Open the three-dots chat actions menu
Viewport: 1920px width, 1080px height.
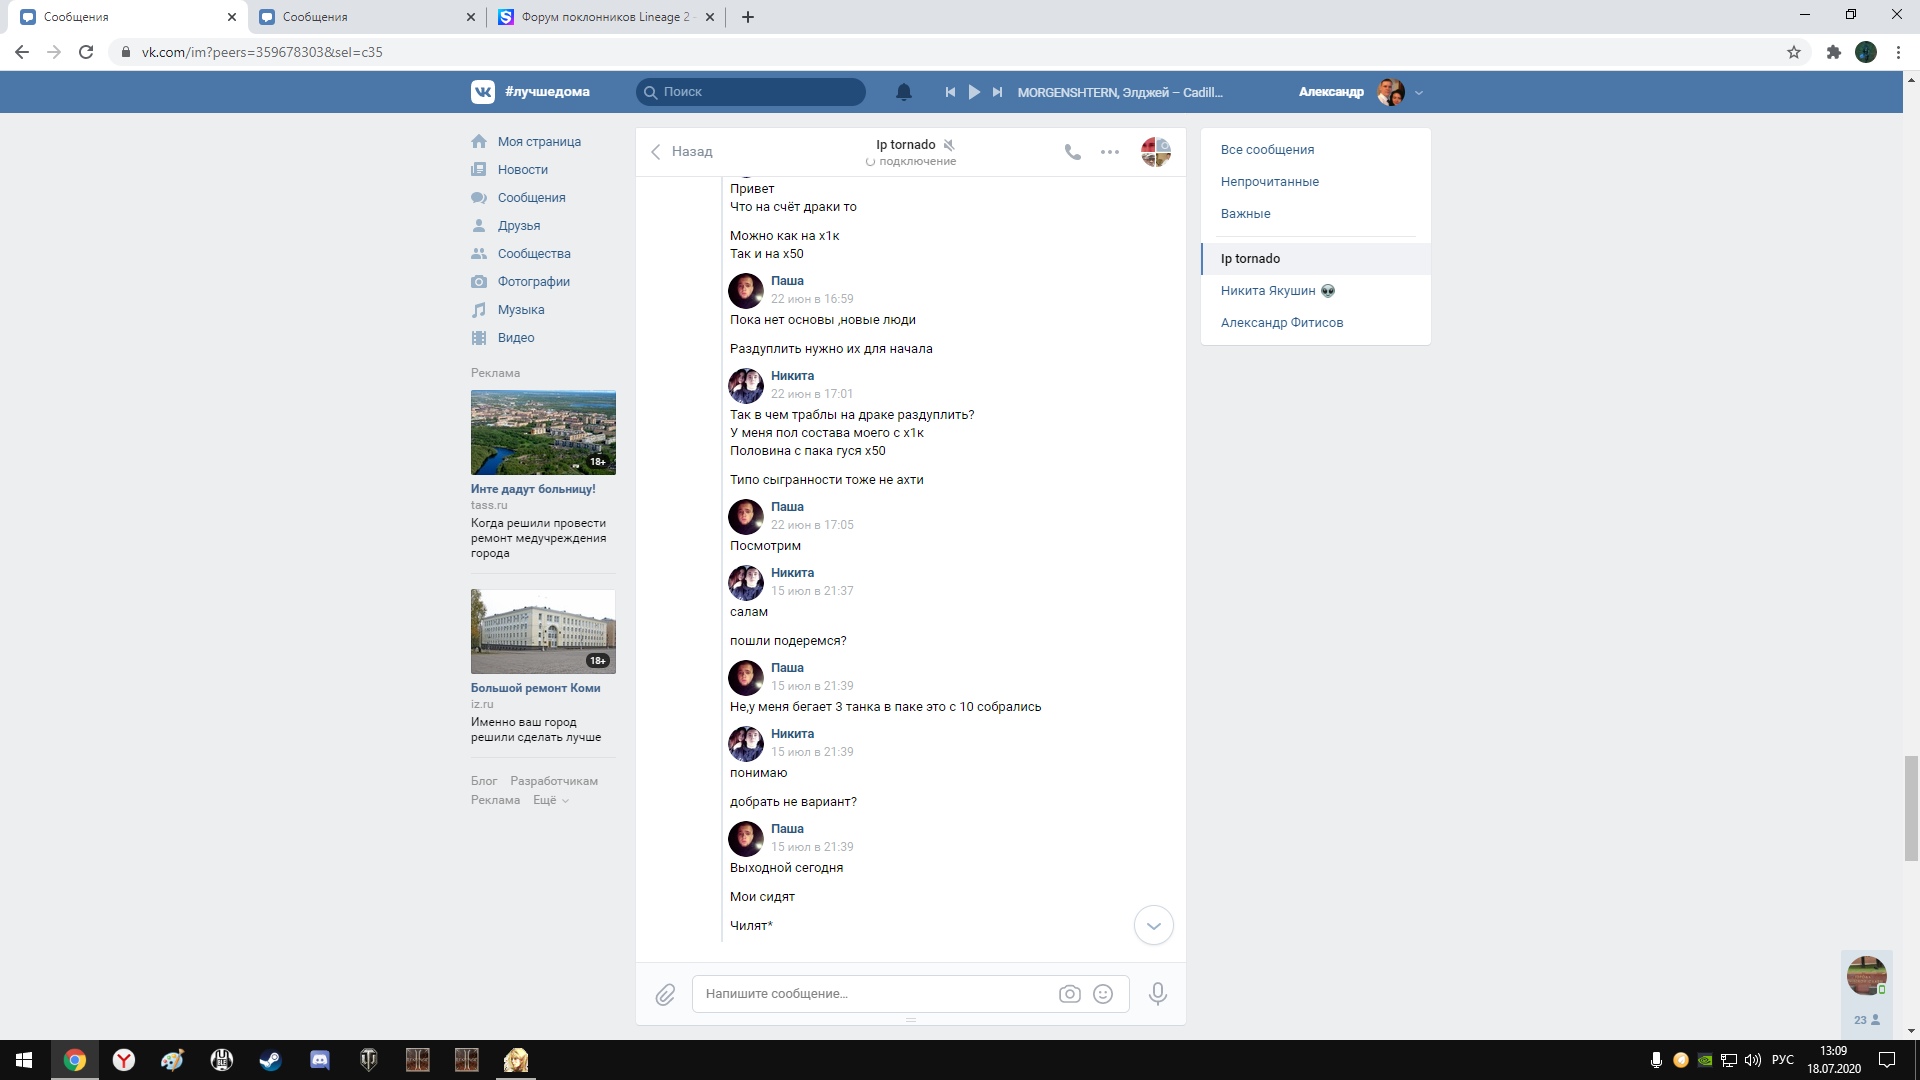1109,152
